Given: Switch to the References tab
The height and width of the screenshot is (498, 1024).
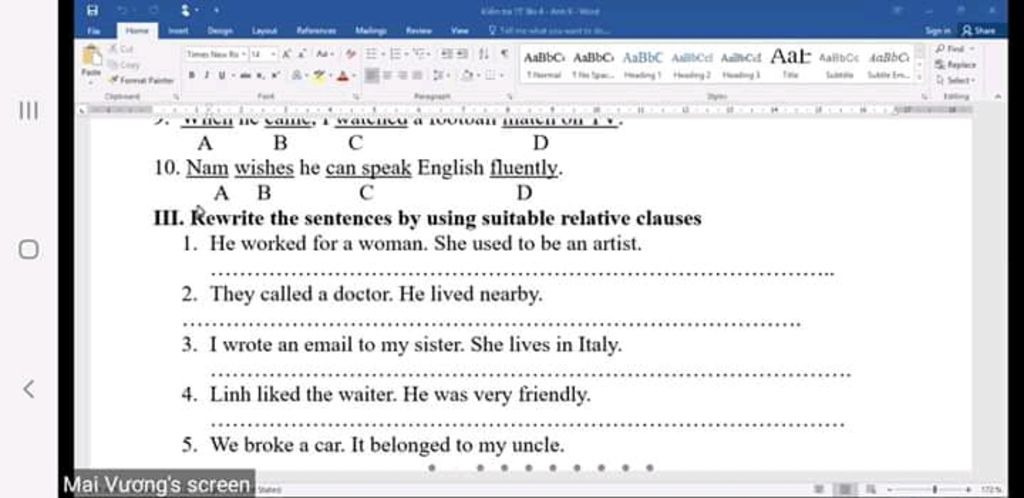Looking at the screenshot, I should pos(316,30).
